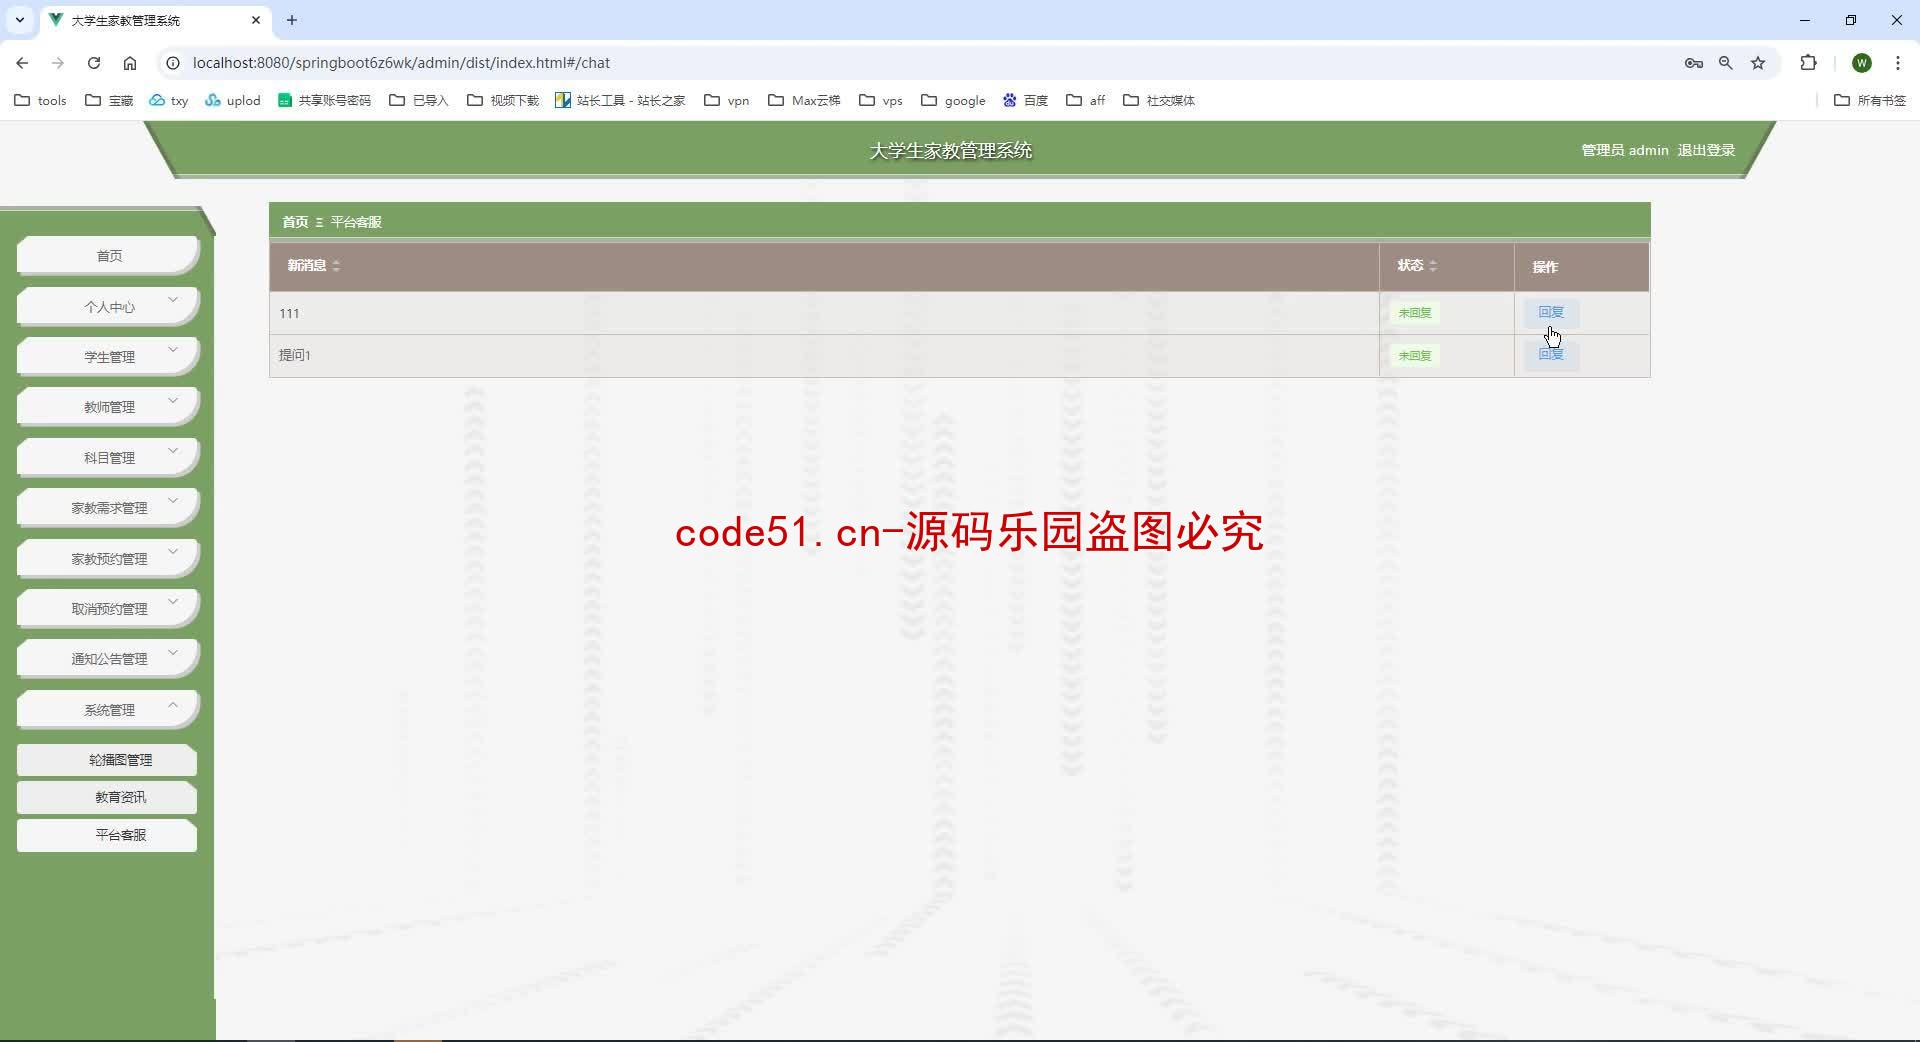The height and width of the screenshot is (1042, 1920).
Task: Expand the 通知公告管理 menu
Action: 108,658
